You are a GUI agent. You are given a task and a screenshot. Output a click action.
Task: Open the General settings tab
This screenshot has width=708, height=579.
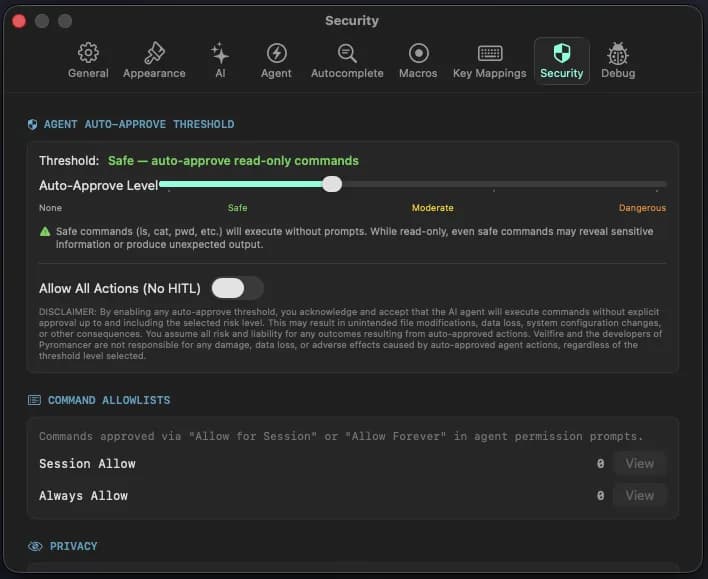88,61
